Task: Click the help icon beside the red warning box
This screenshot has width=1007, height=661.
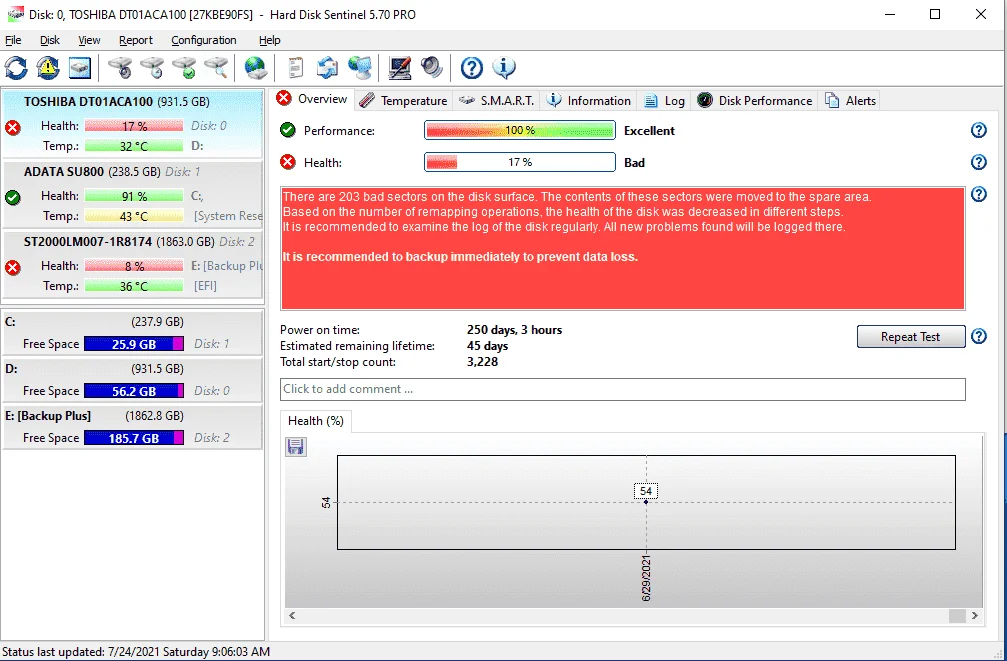Action: 978,194
